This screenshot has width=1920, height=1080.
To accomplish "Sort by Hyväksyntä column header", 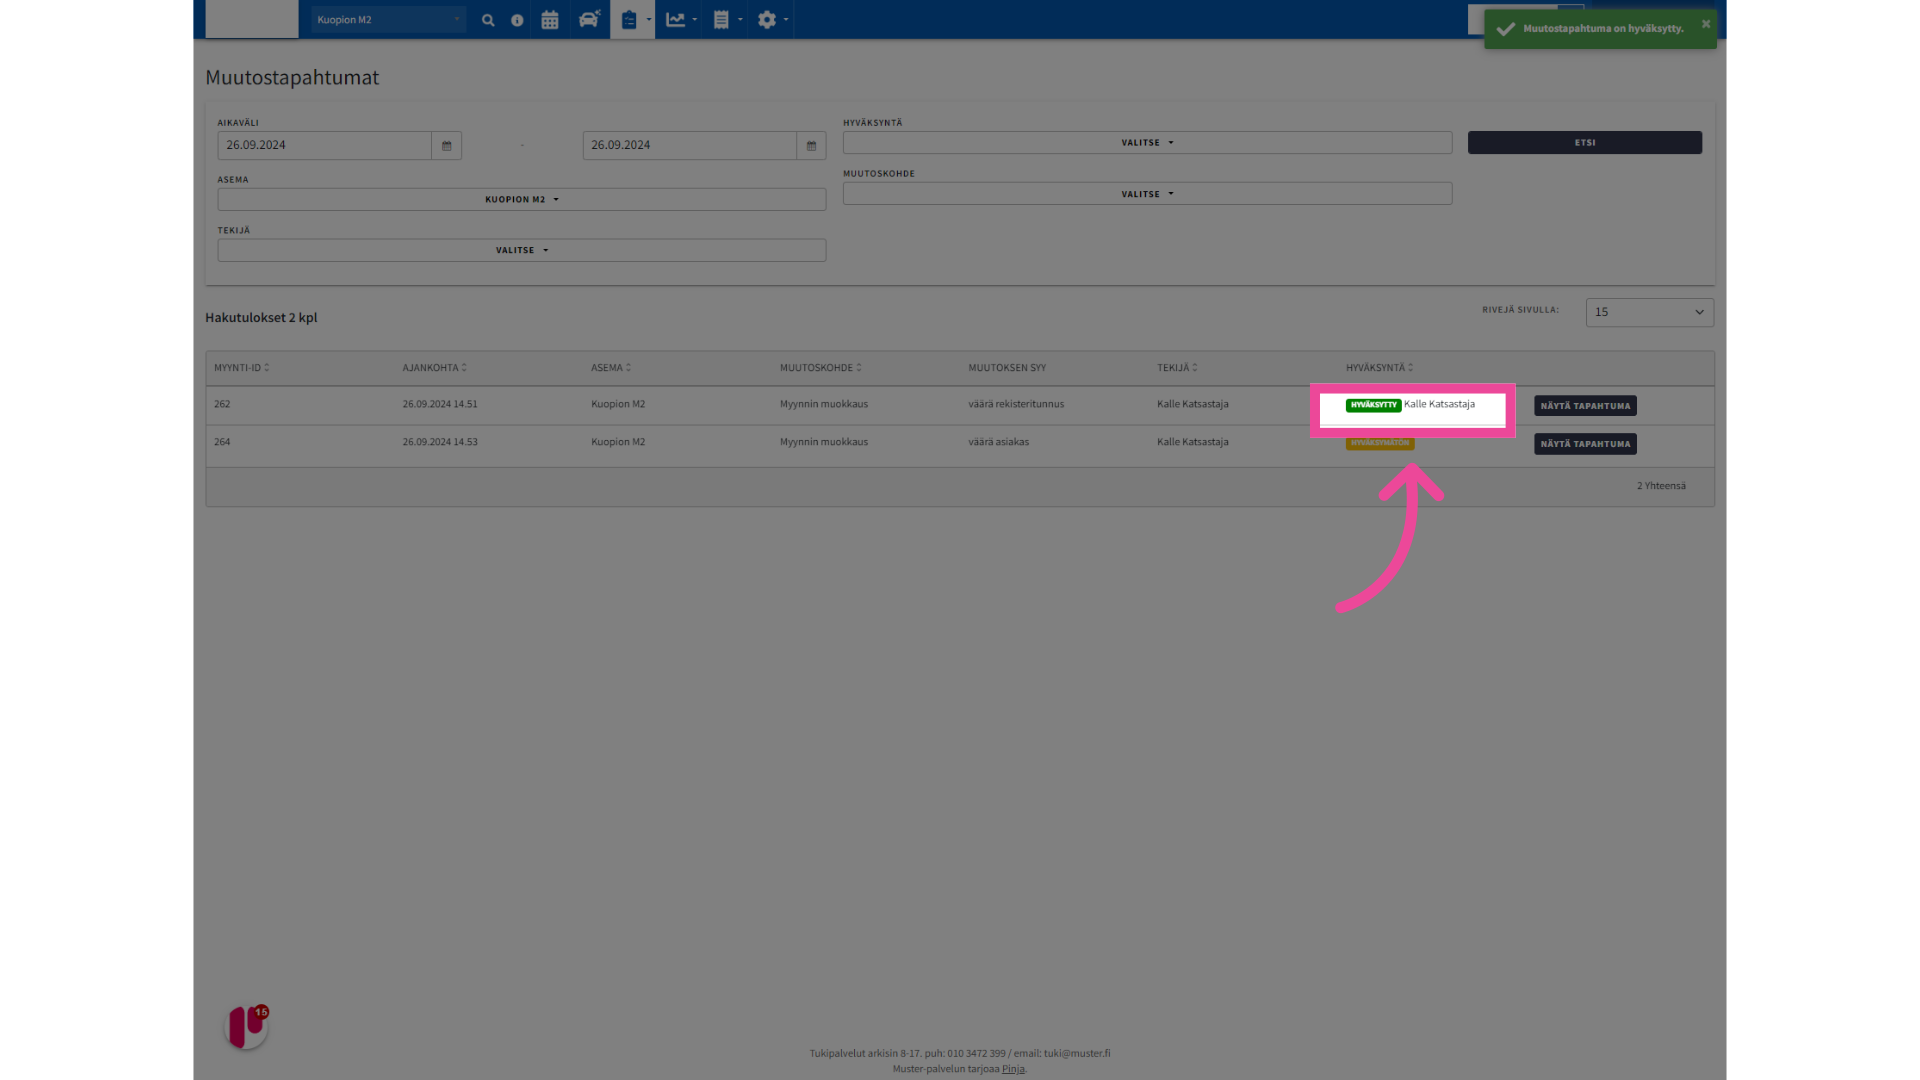I will (x=1379, y=368).
